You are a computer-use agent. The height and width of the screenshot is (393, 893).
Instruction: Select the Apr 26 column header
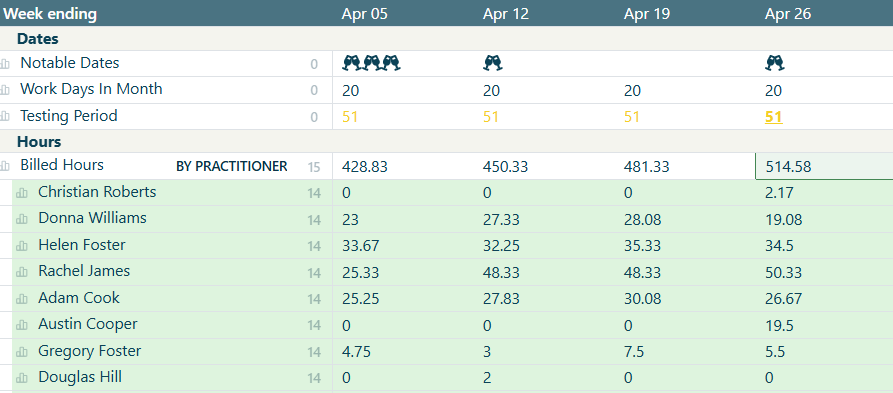click(x=788, y=14)
